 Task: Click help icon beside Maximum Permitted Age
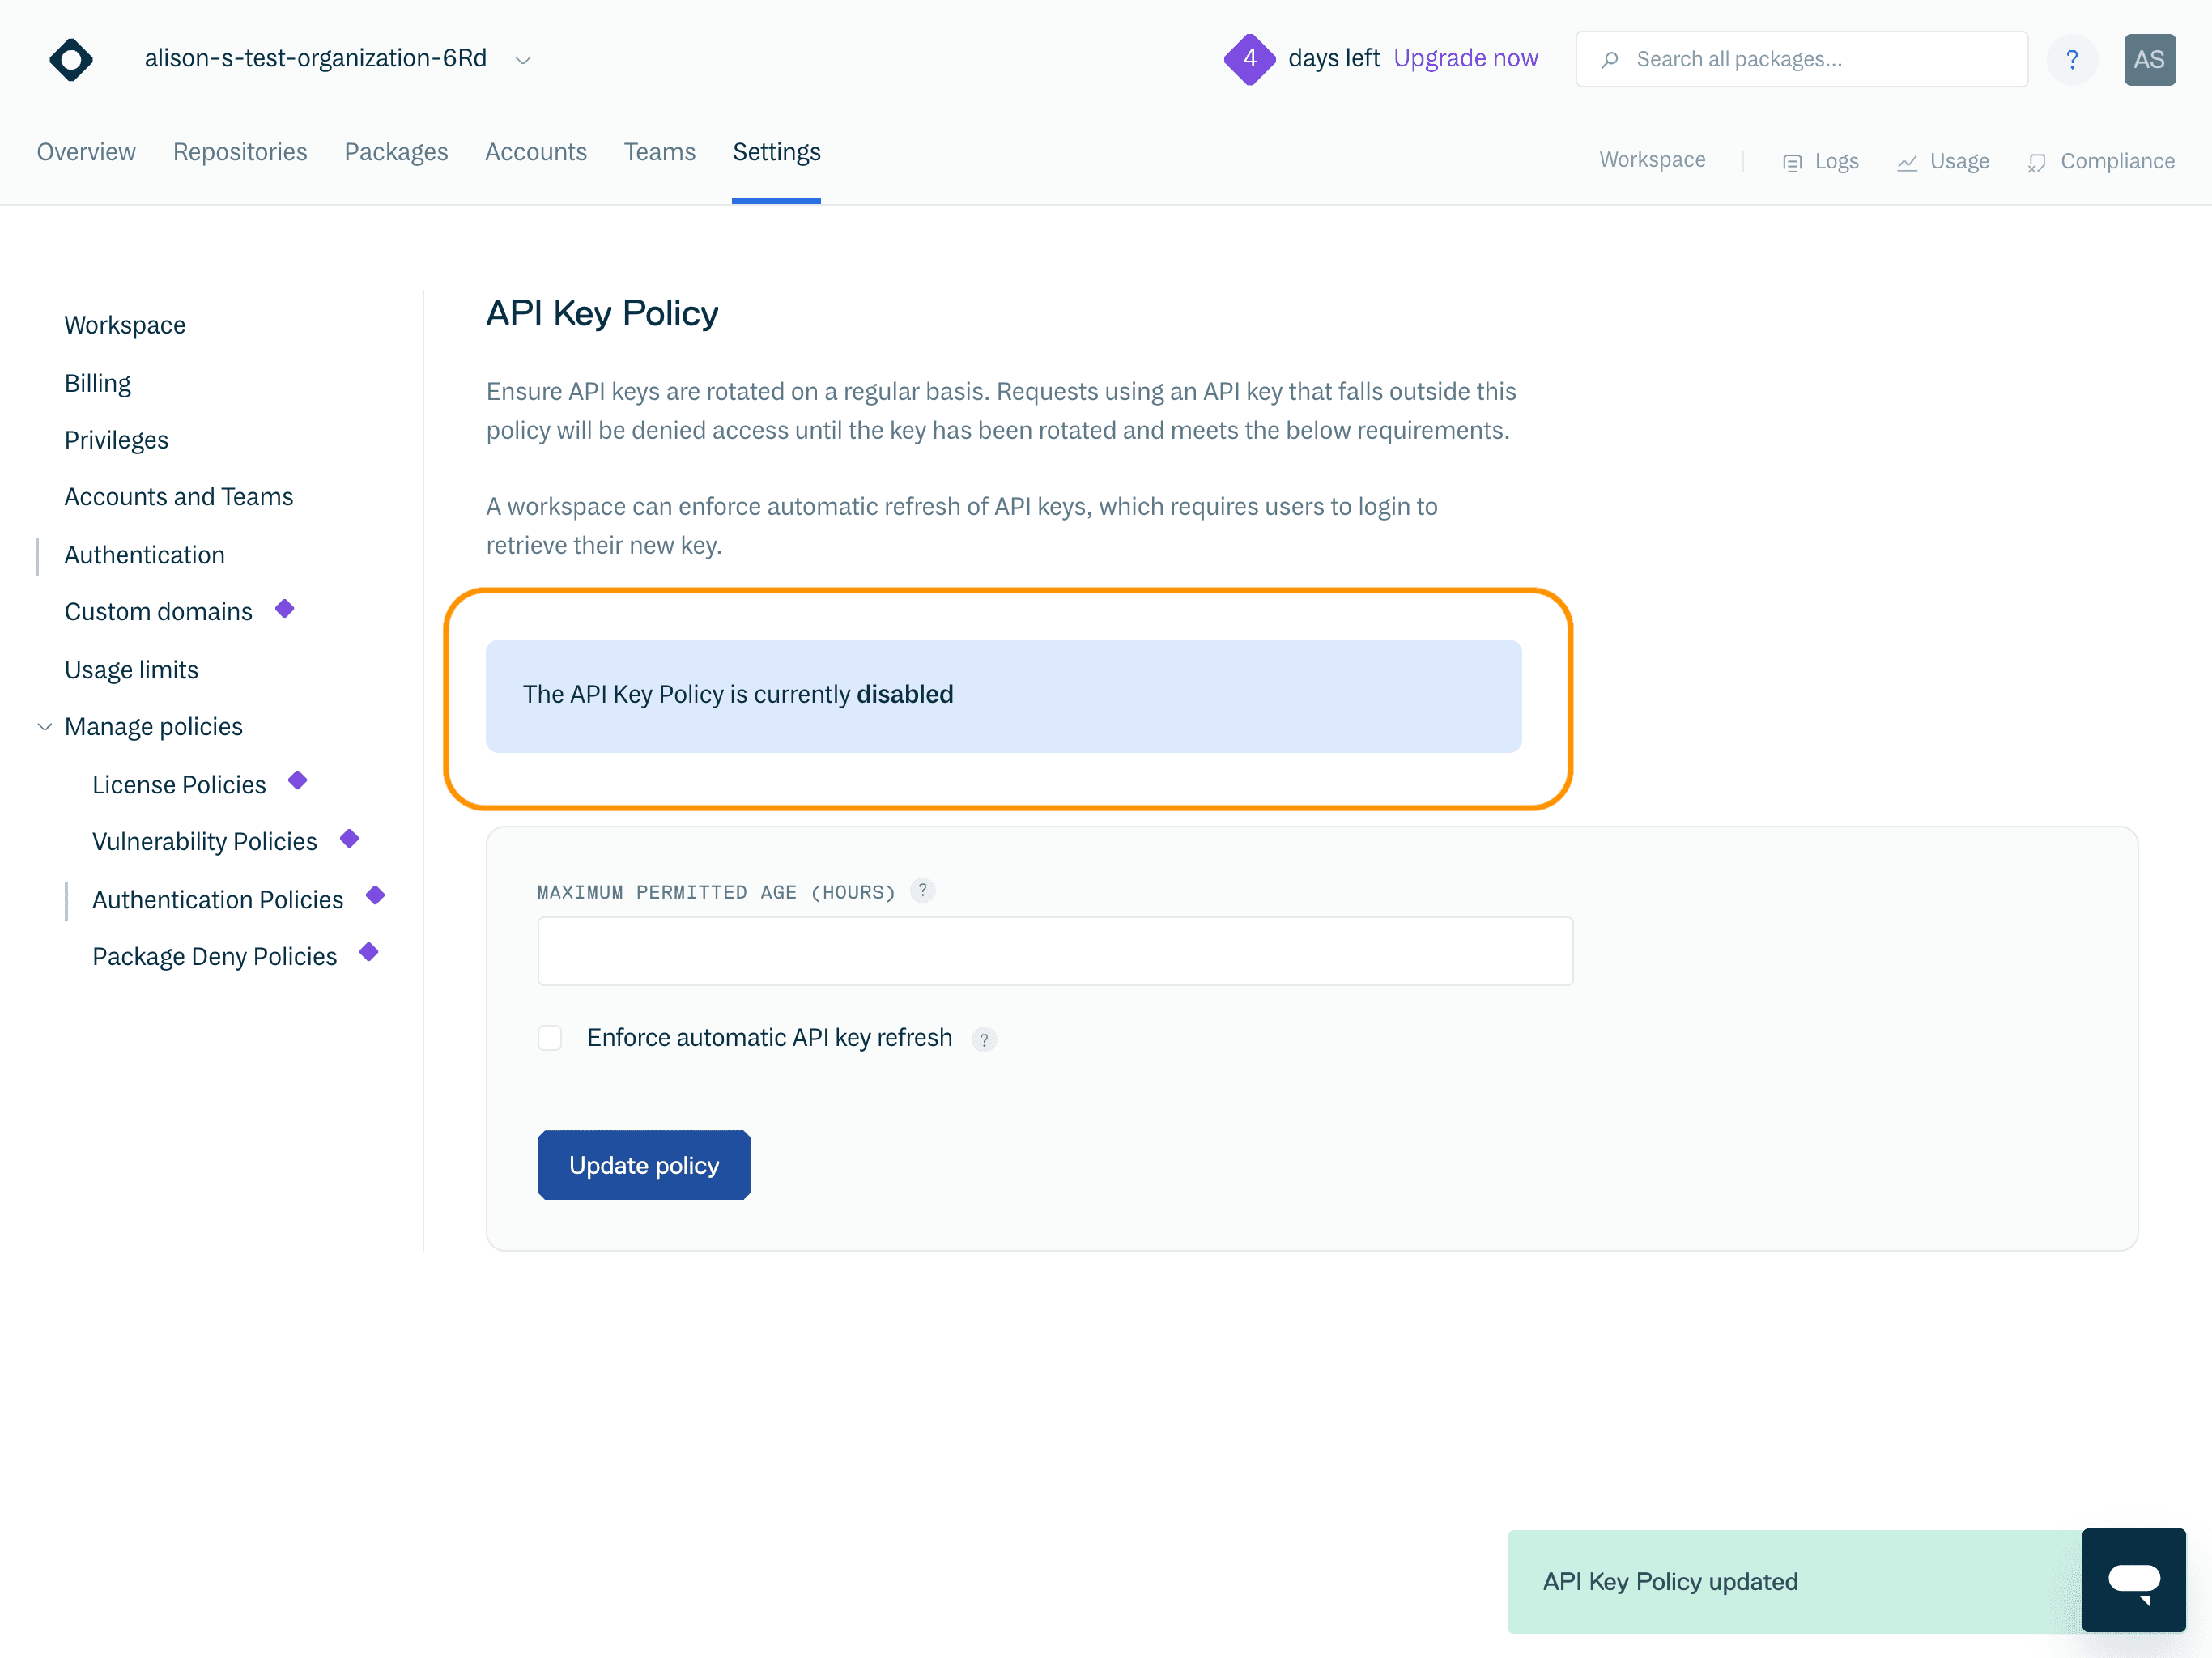pyautogui.click(x=922, y=890)
